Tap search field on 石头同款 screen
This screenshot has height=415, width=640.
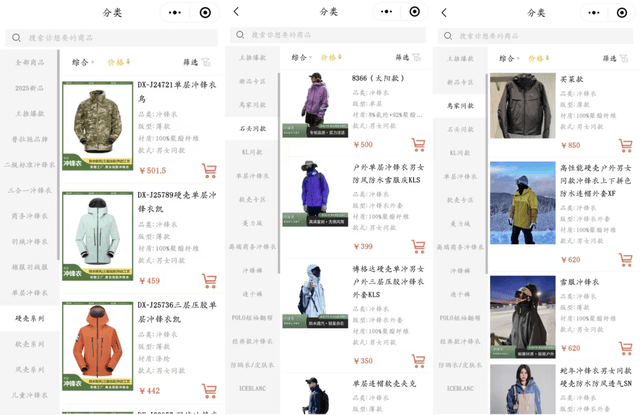click(x=328, y=35)
